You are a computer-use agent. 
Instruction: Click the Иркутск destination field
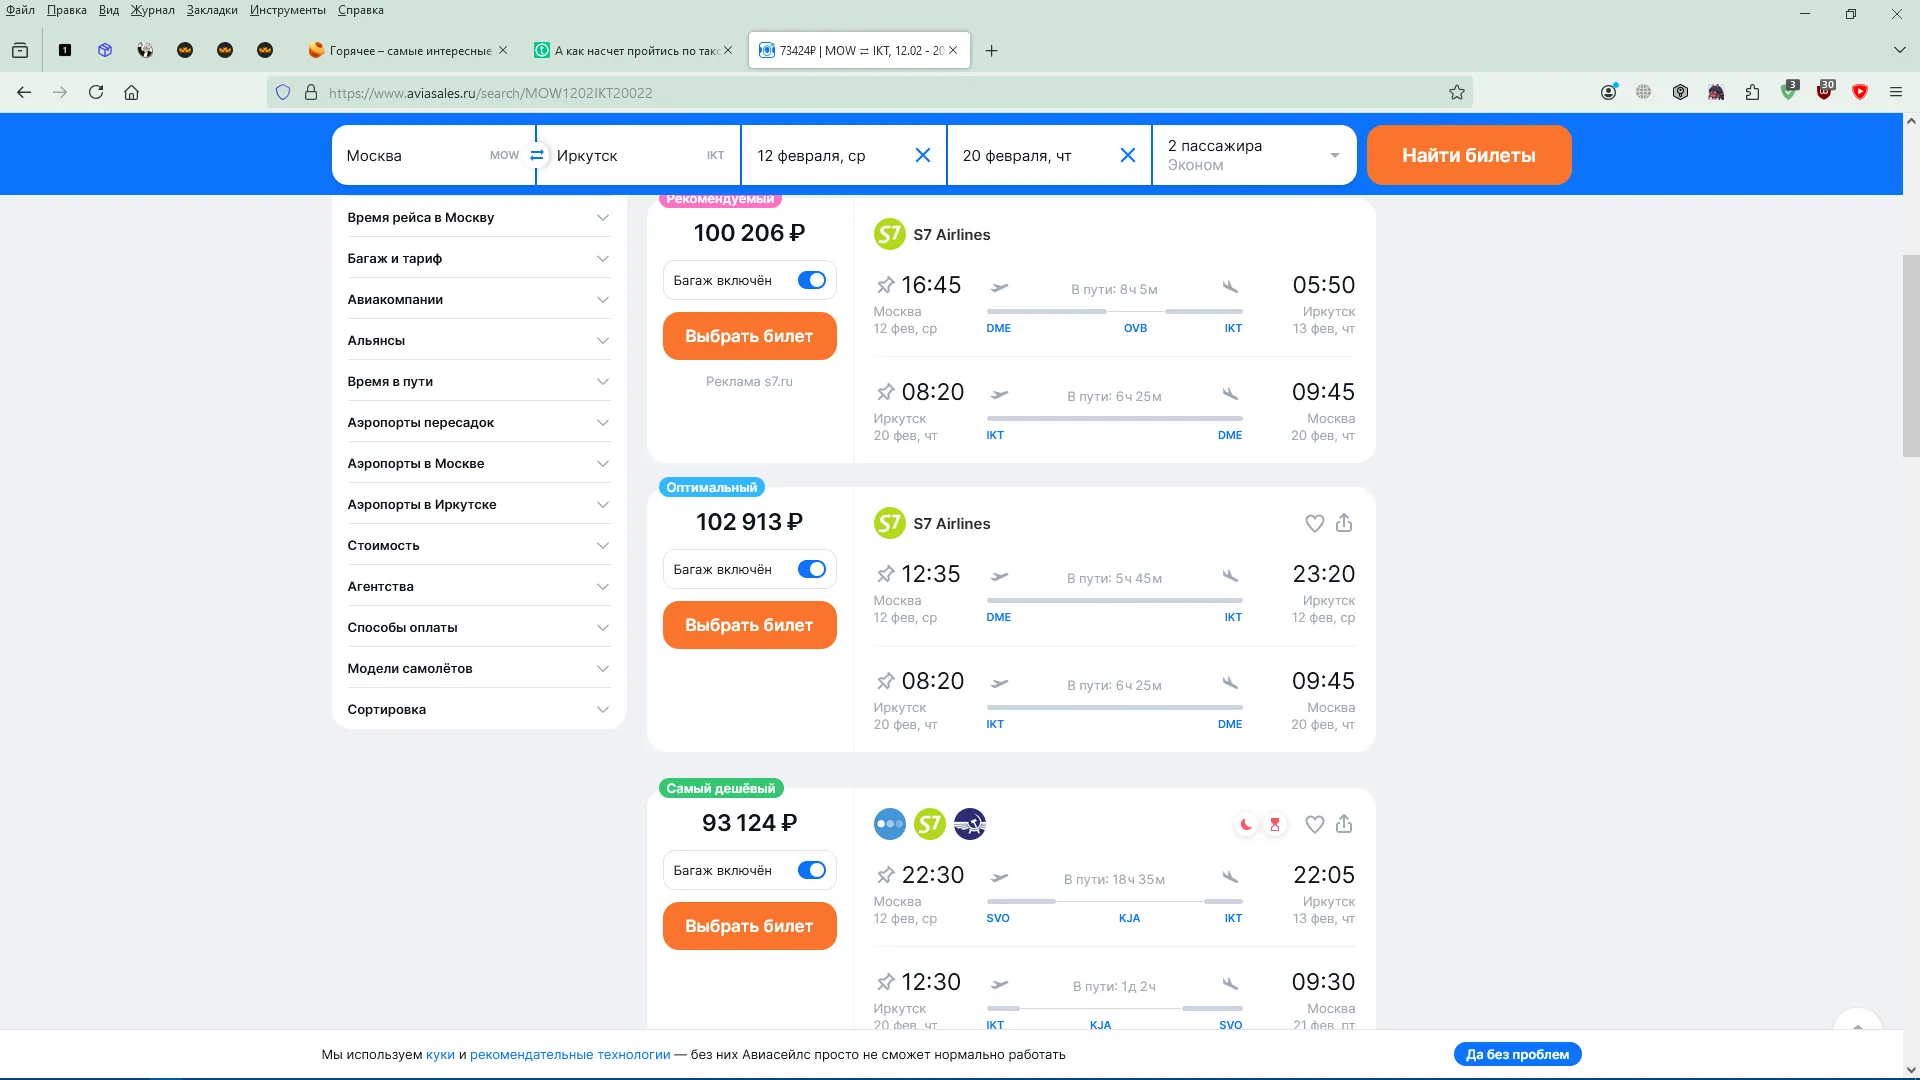(x=639, y=155)
